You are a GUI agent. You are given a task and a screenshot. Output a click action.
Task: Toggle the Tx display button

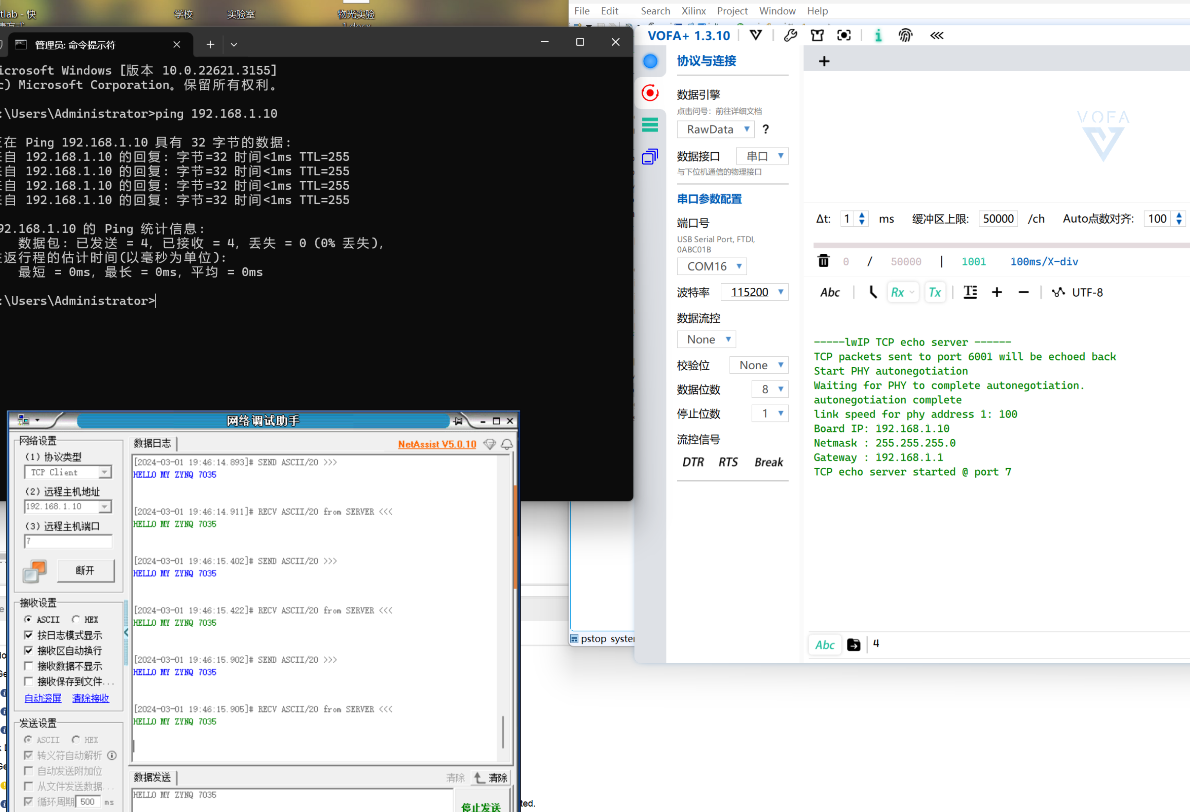click(x=935, y=292)
